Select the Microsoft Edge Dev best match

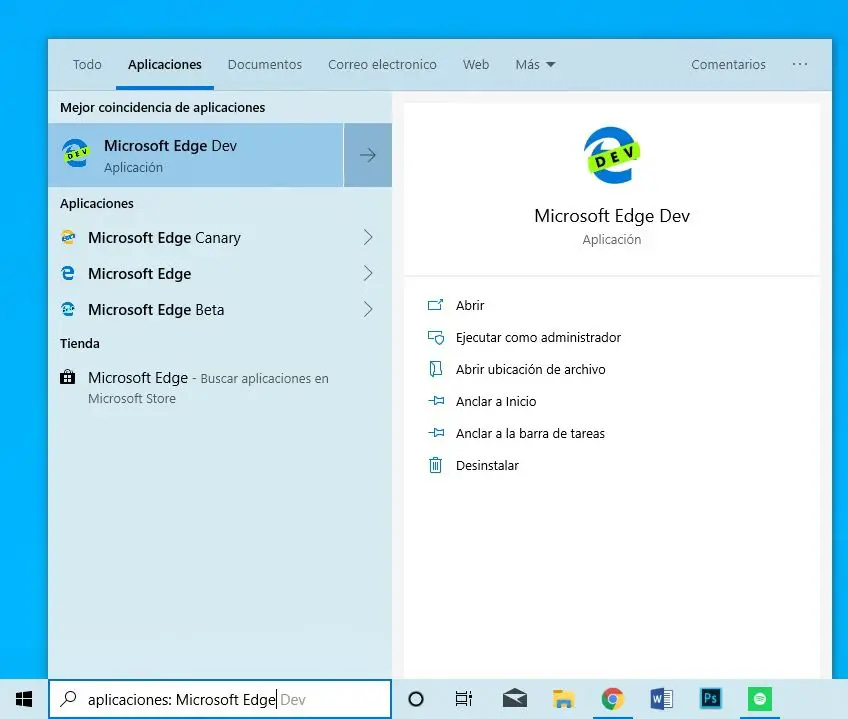(196, 155)
